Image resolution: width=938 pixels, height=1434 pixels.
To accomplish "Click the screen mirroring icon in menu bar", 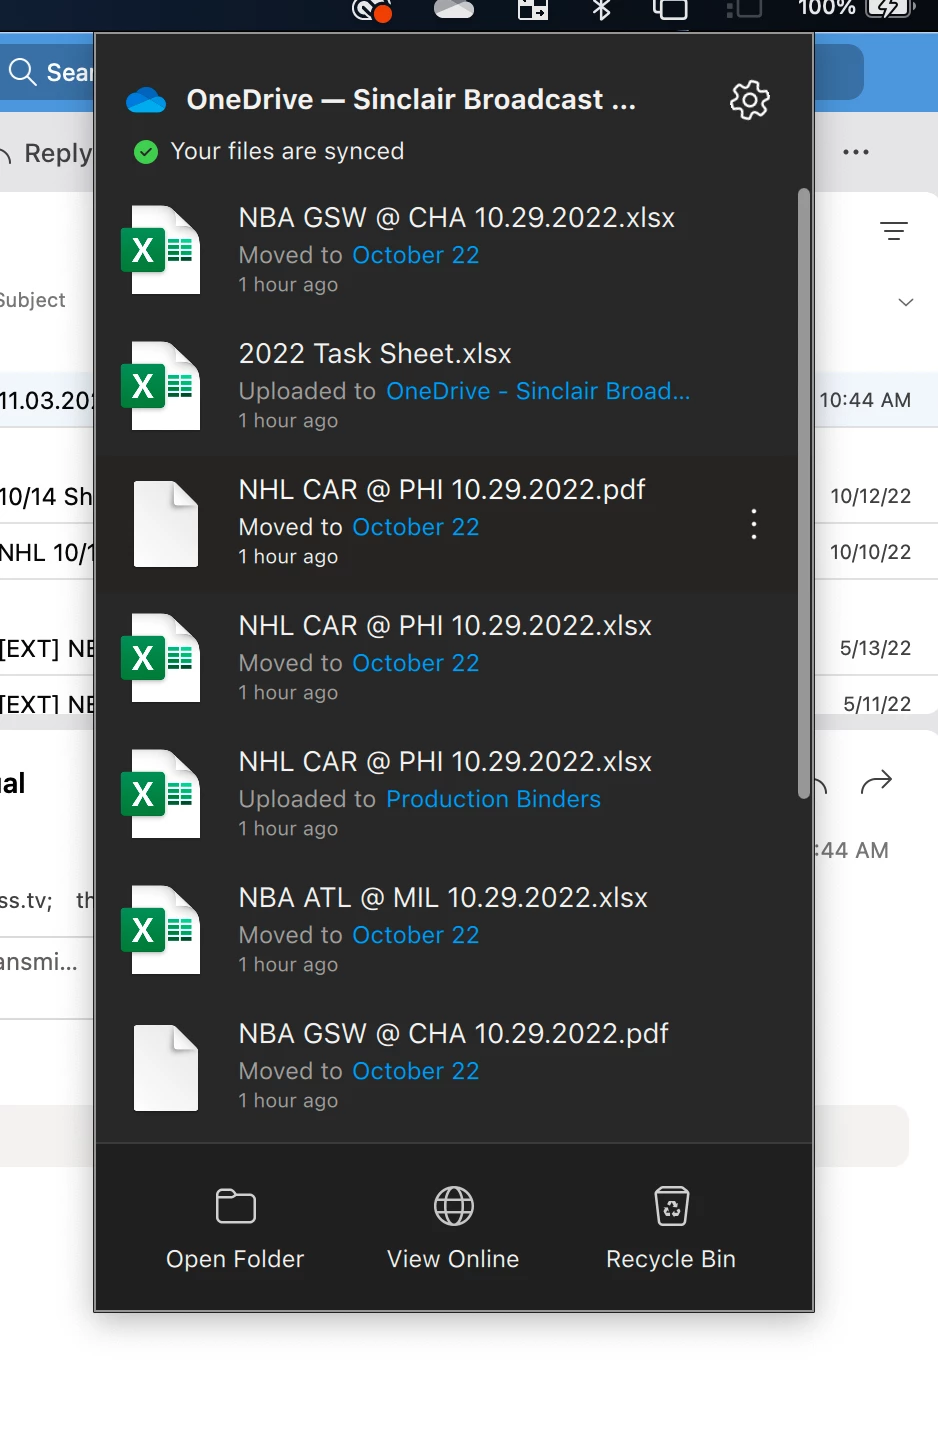I will [x=670, y=9].
